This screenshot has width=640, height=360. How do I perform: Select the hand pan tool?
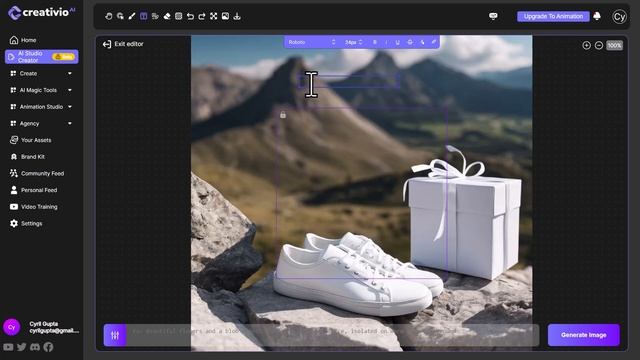coord(109,16)
